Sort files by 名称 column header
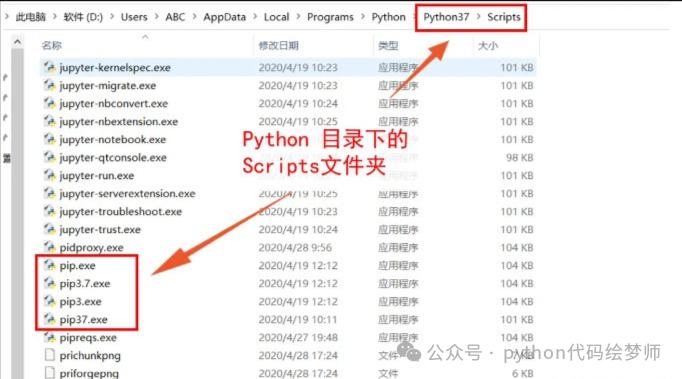Screen dimensions: 682x379 pyautogui.click(x=52, y=45)
